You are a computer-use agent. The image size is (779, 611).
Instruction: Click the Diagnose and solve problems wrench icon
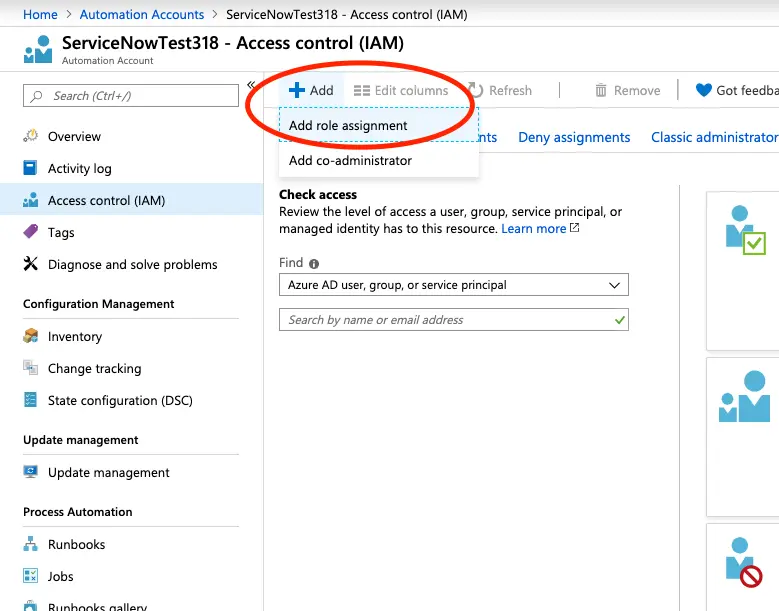pos(30,264)
